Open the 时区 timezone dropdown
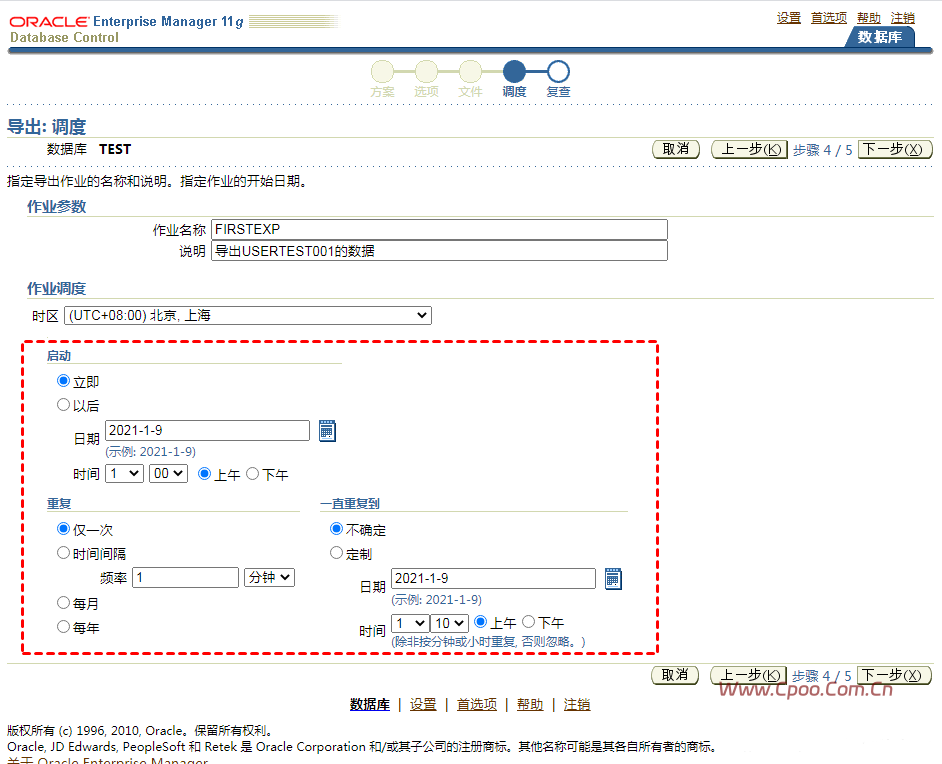 tap(248, 315)
